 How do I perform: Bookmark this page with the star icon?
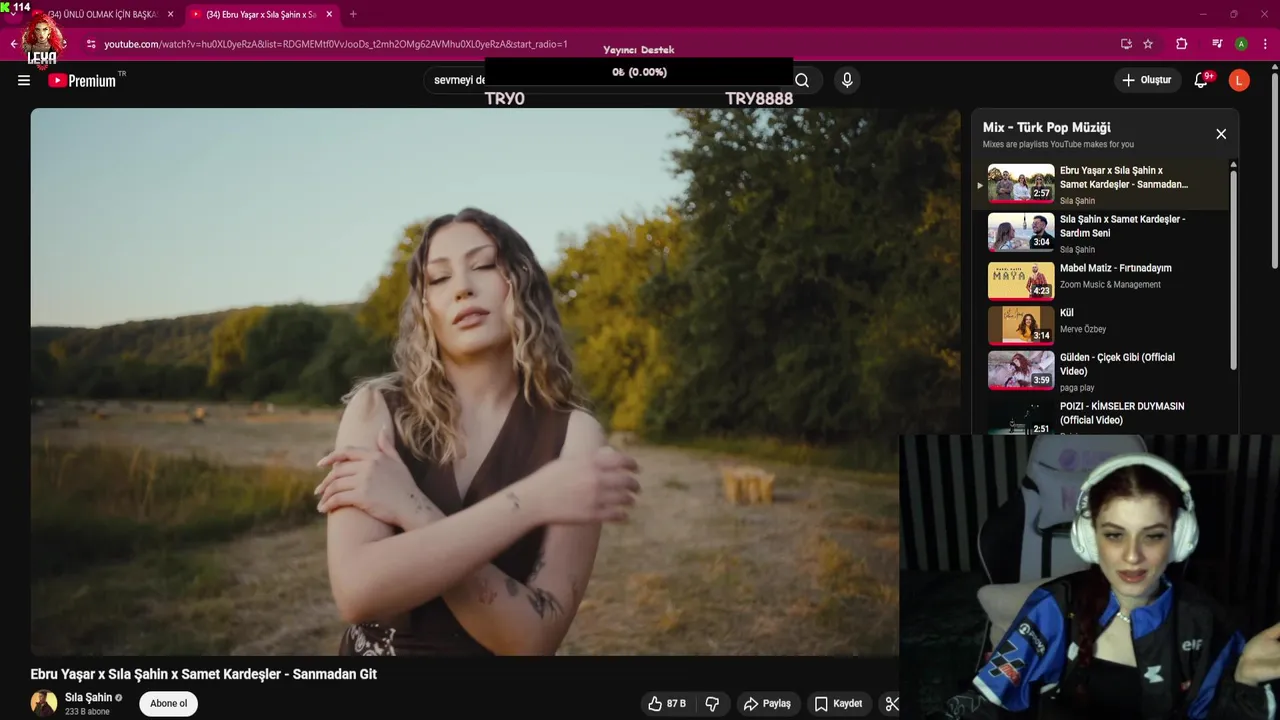(x=1148, y=44)
